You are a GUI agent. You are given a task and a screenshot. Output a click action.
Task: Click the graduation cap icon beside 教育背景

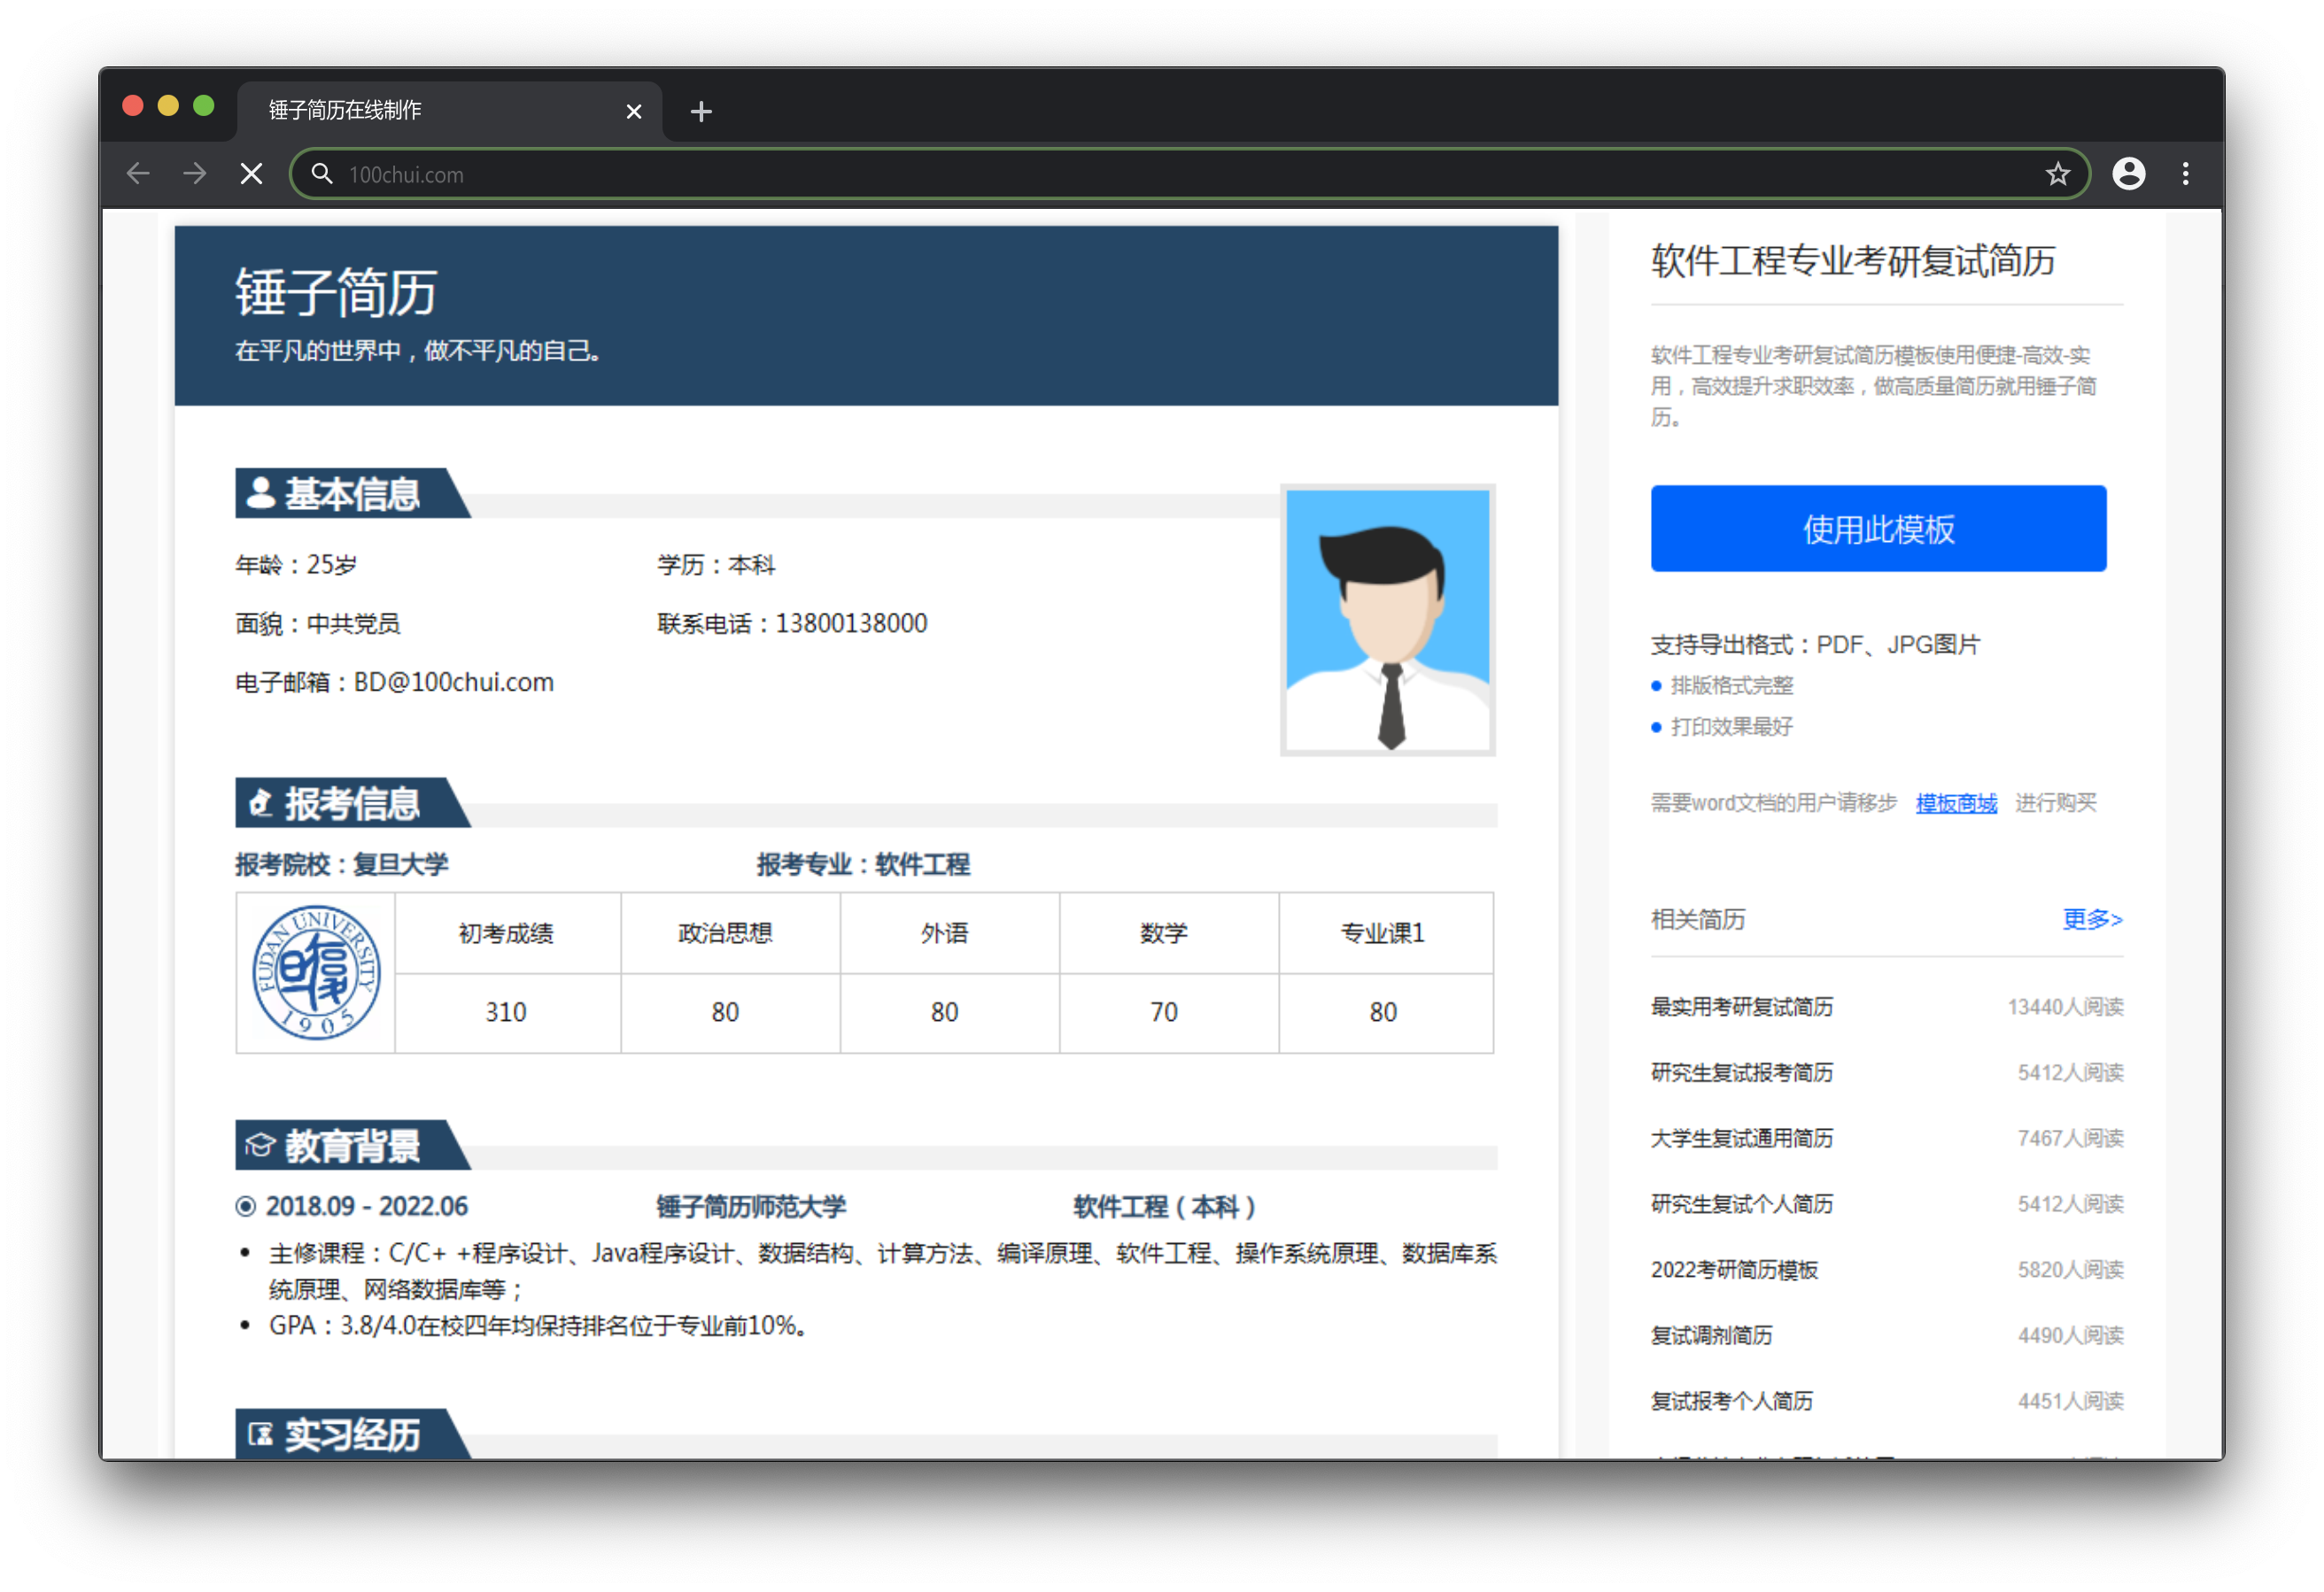click(x=260, y=1145)
